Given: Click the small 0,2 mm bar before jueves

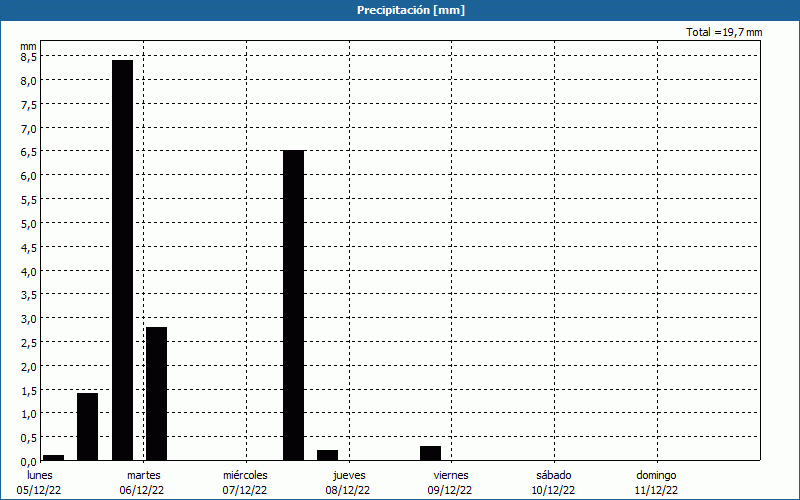Looking at the screenshot, I should [328, 455].
